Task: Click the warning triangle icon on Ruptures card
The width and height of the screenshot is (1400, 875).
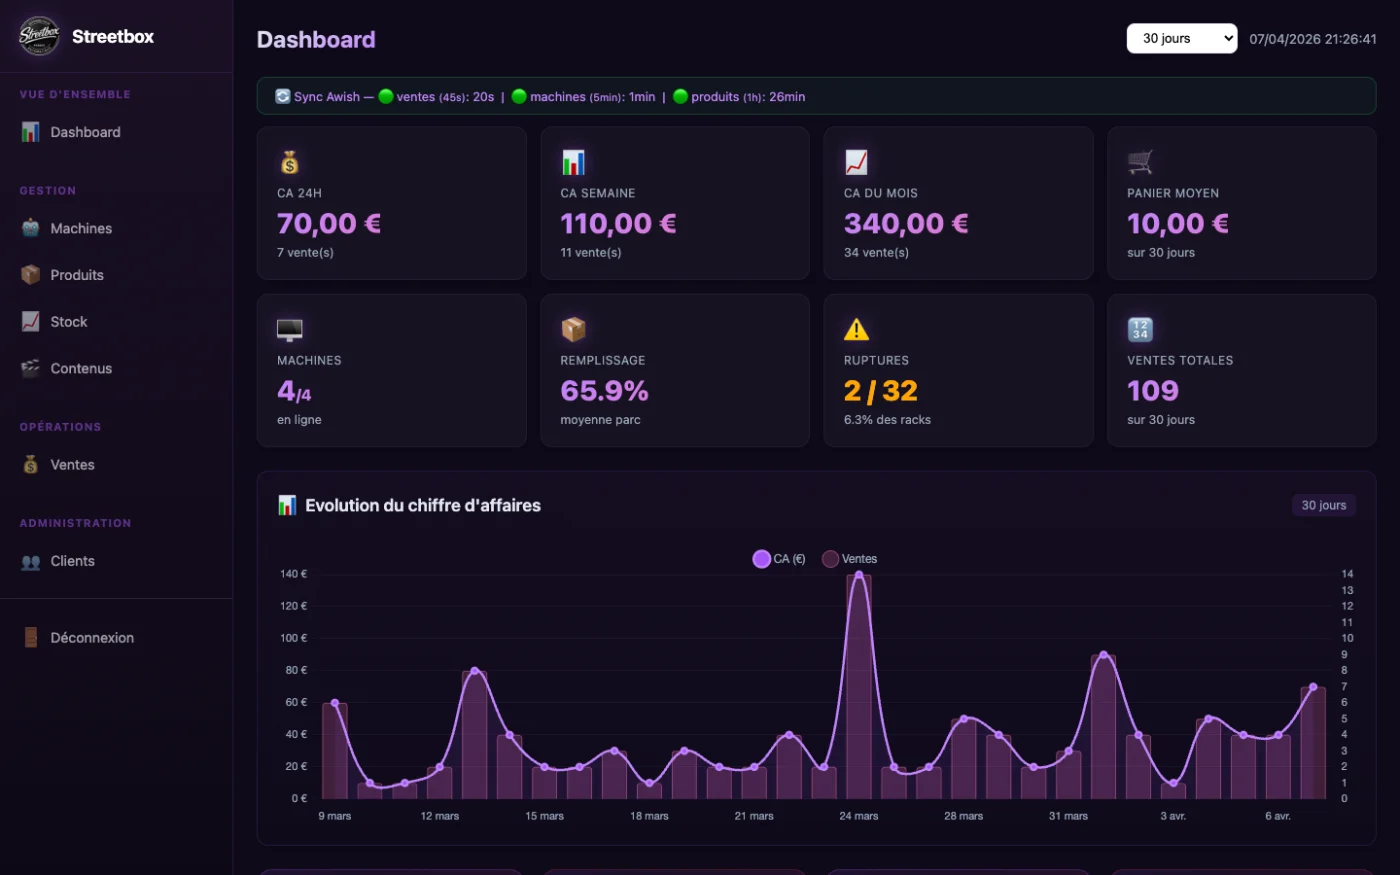Action: 856,329
